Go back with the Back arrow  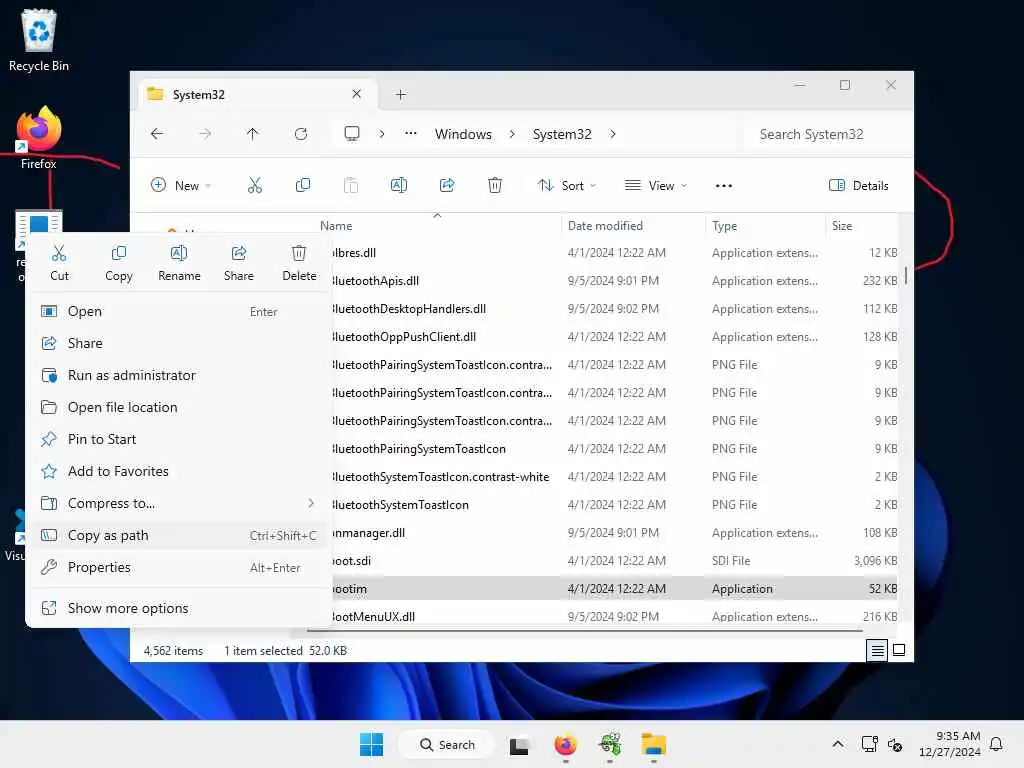pos(157,134)
